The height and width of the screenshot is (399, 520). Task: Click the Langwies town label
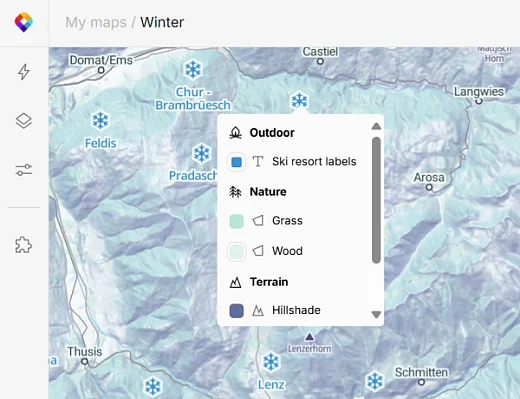pyautogui.click(x=479, y=91)
